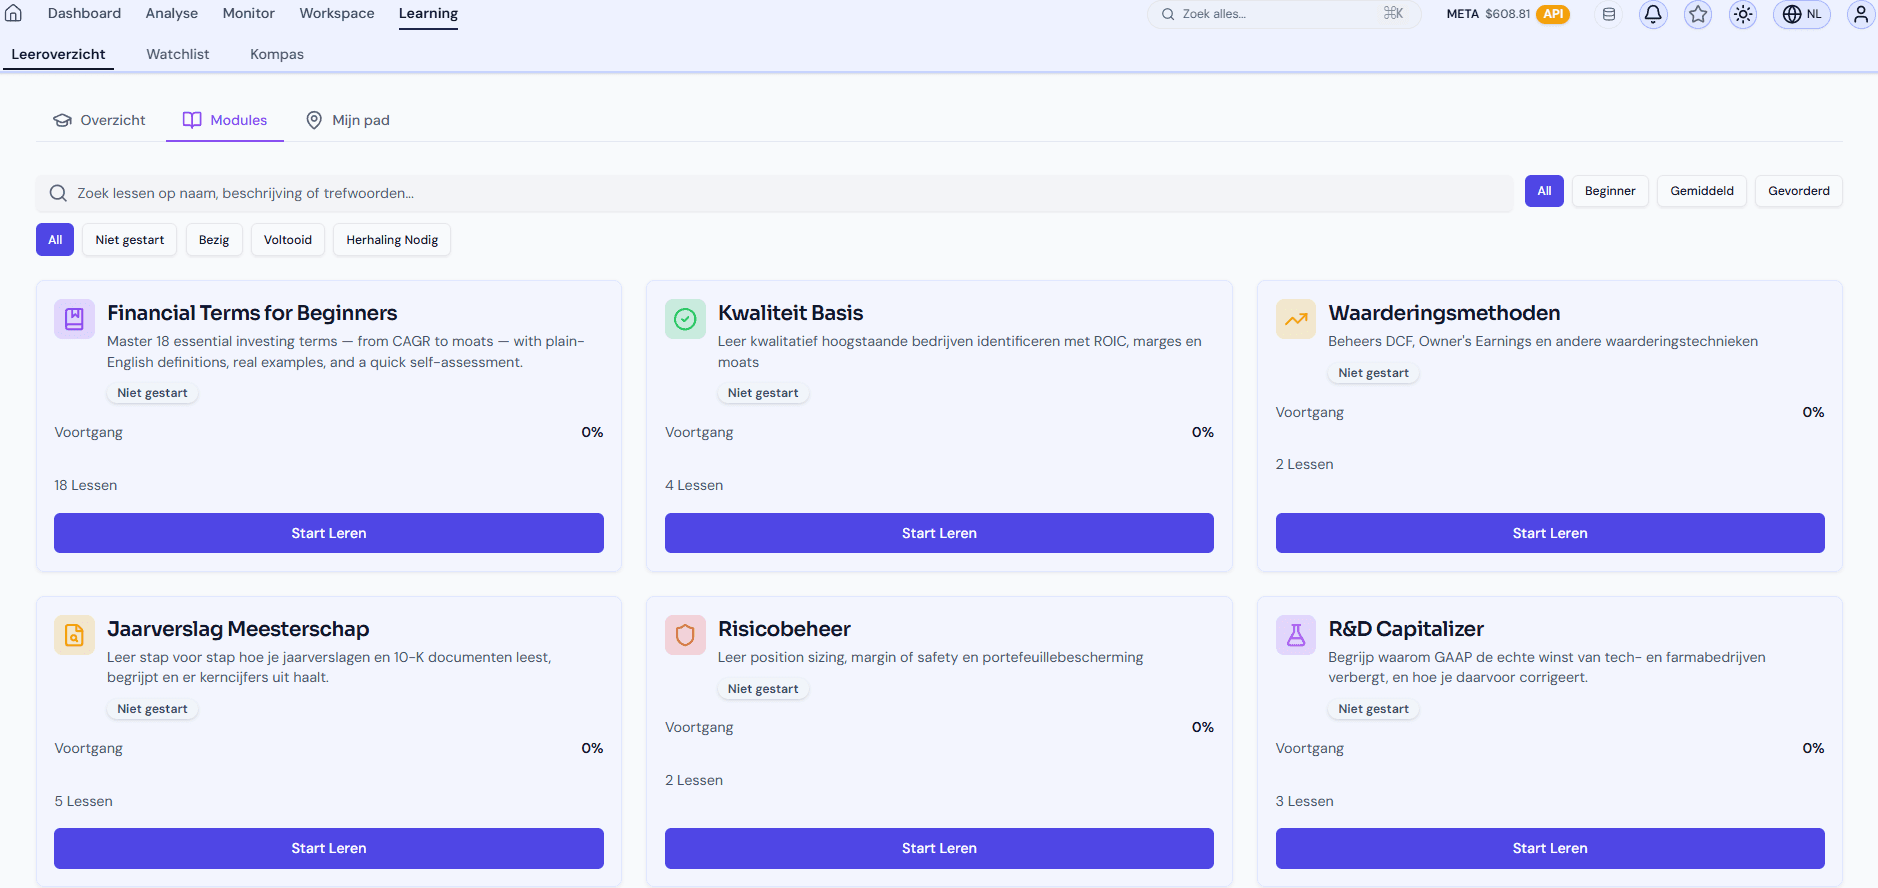Switch to Leeroverzicht subtab

pos(58,54)
